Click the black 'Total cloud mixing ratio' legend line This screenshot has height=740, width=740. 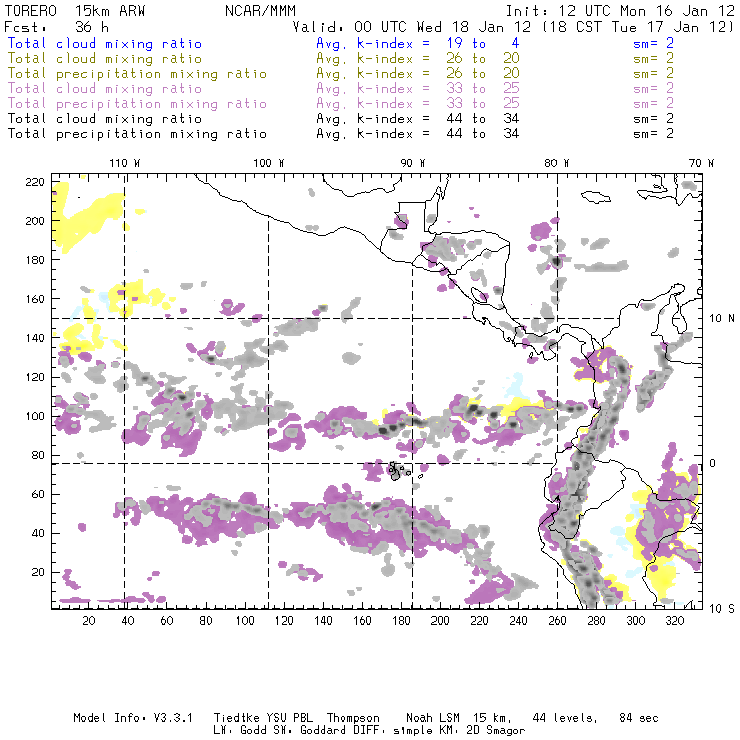click(x=105, y=119)
